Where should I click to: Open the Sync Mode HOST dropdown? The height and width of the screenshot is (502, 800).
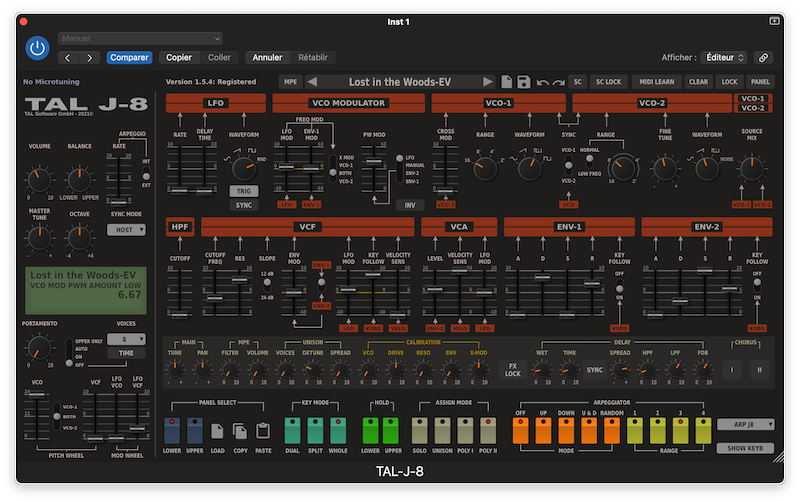[126, 230]
